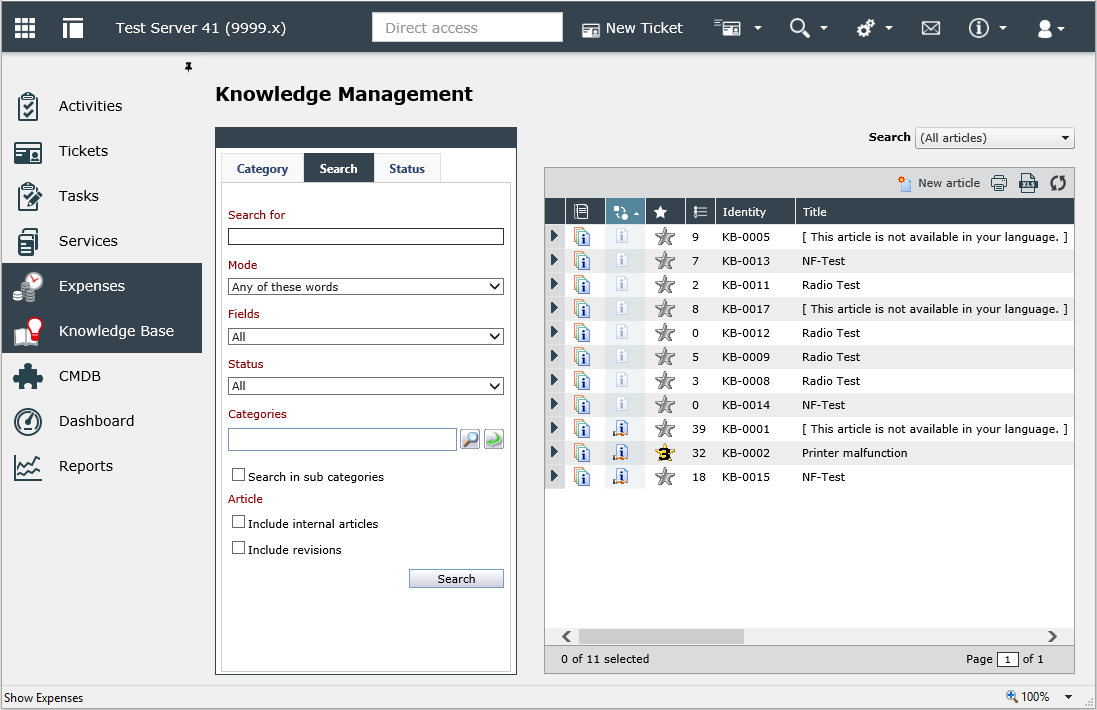Open the apps grid menu icon
The height and width of the screenshot is (710, 1097).
coord(25,28)
